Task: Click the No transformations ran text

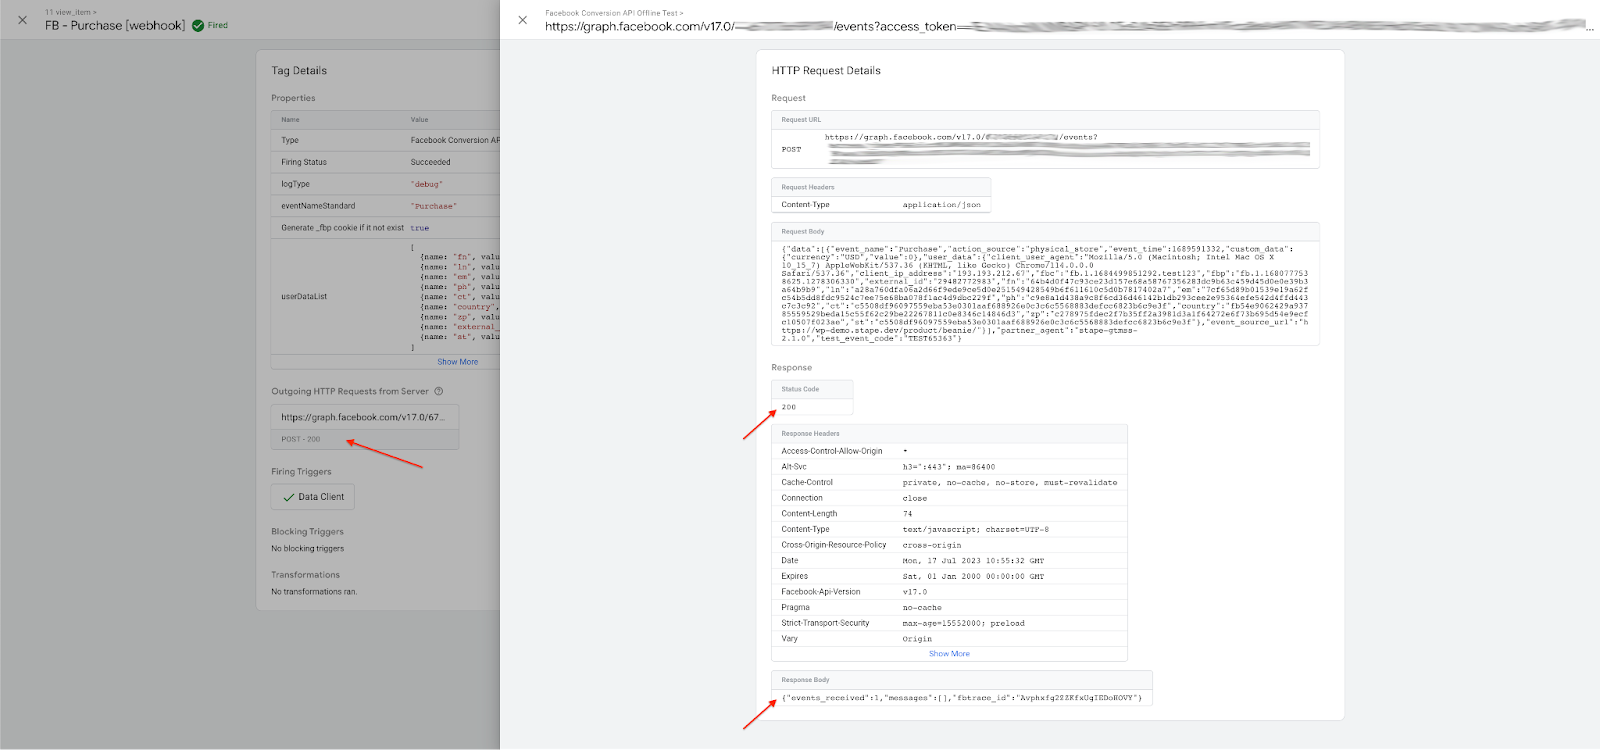Action: (314, 592)
